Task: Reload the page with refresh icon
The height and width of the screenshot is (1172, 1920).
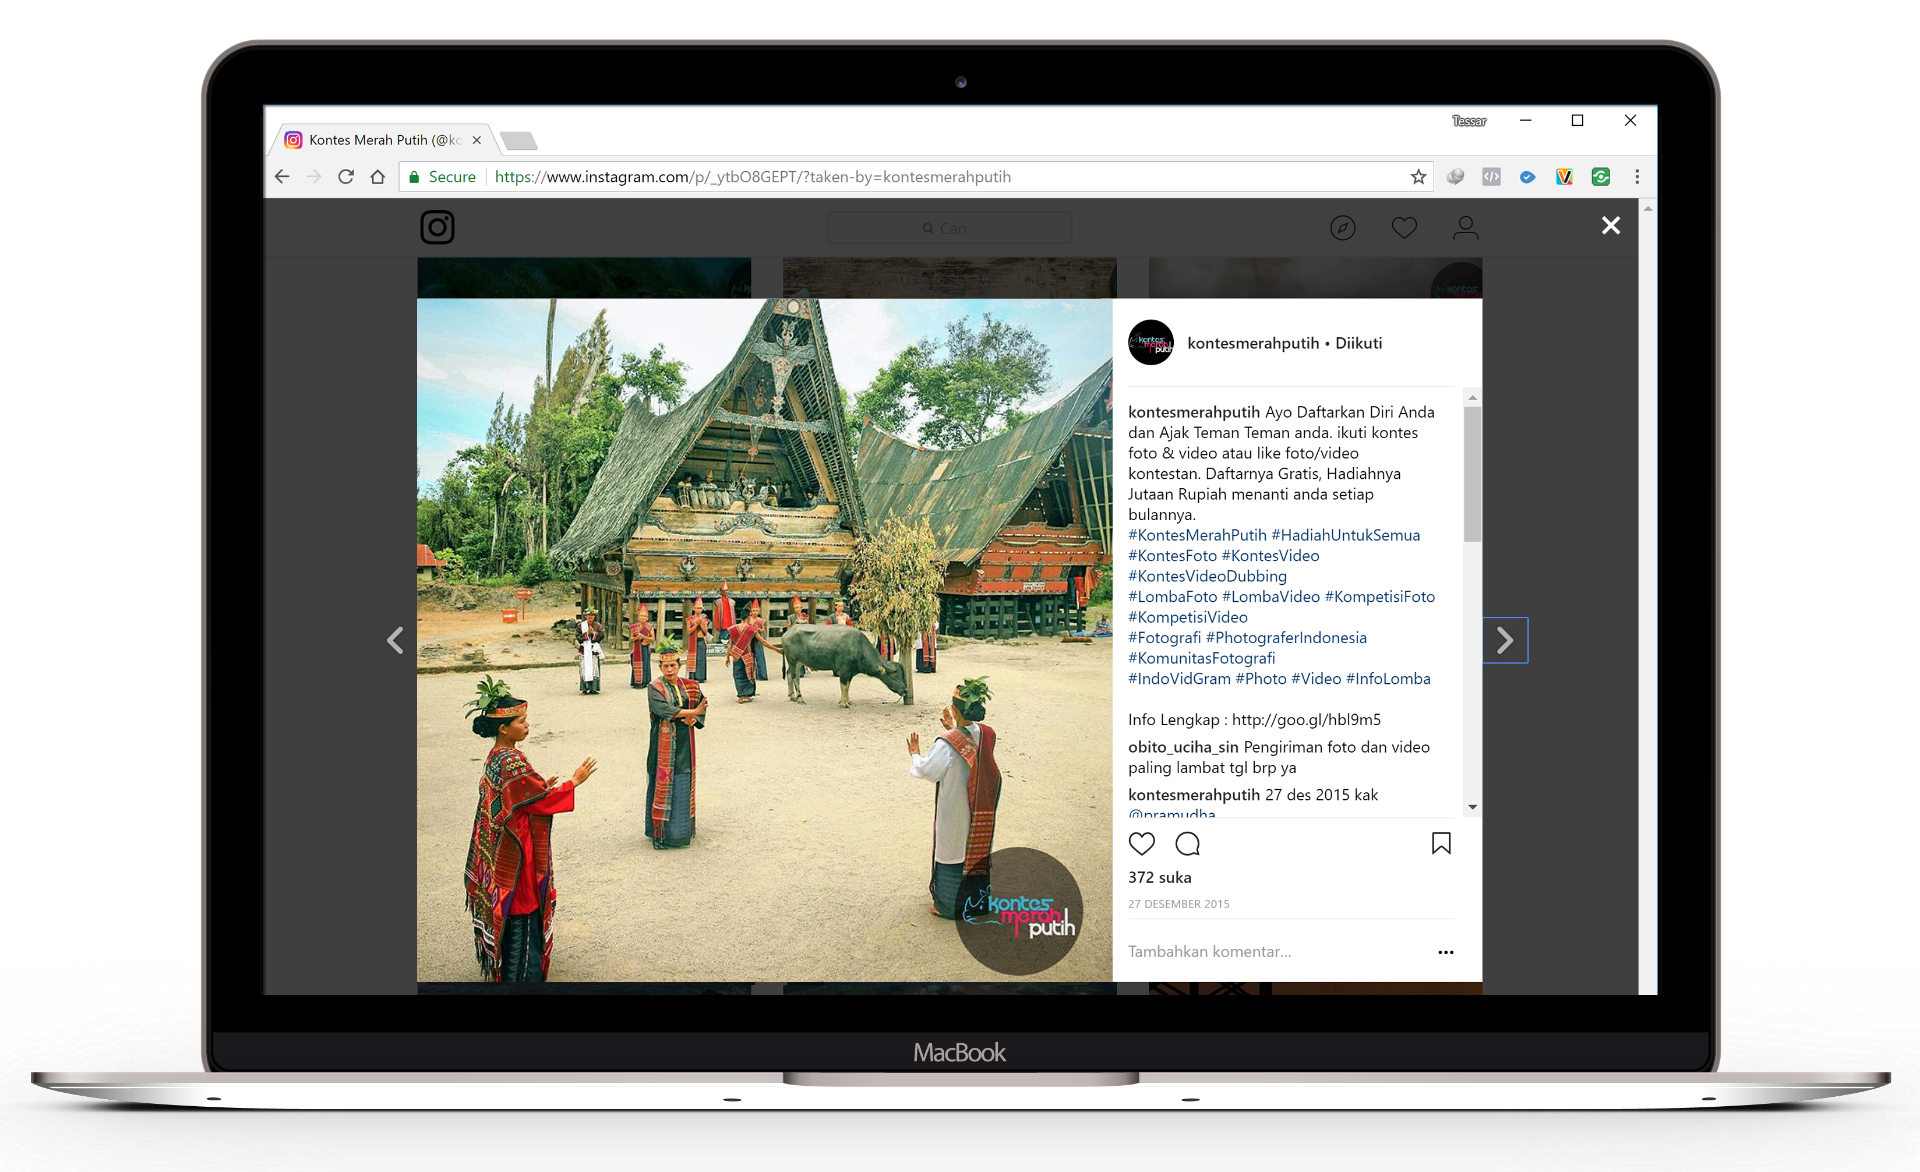Action: (346, 177)
